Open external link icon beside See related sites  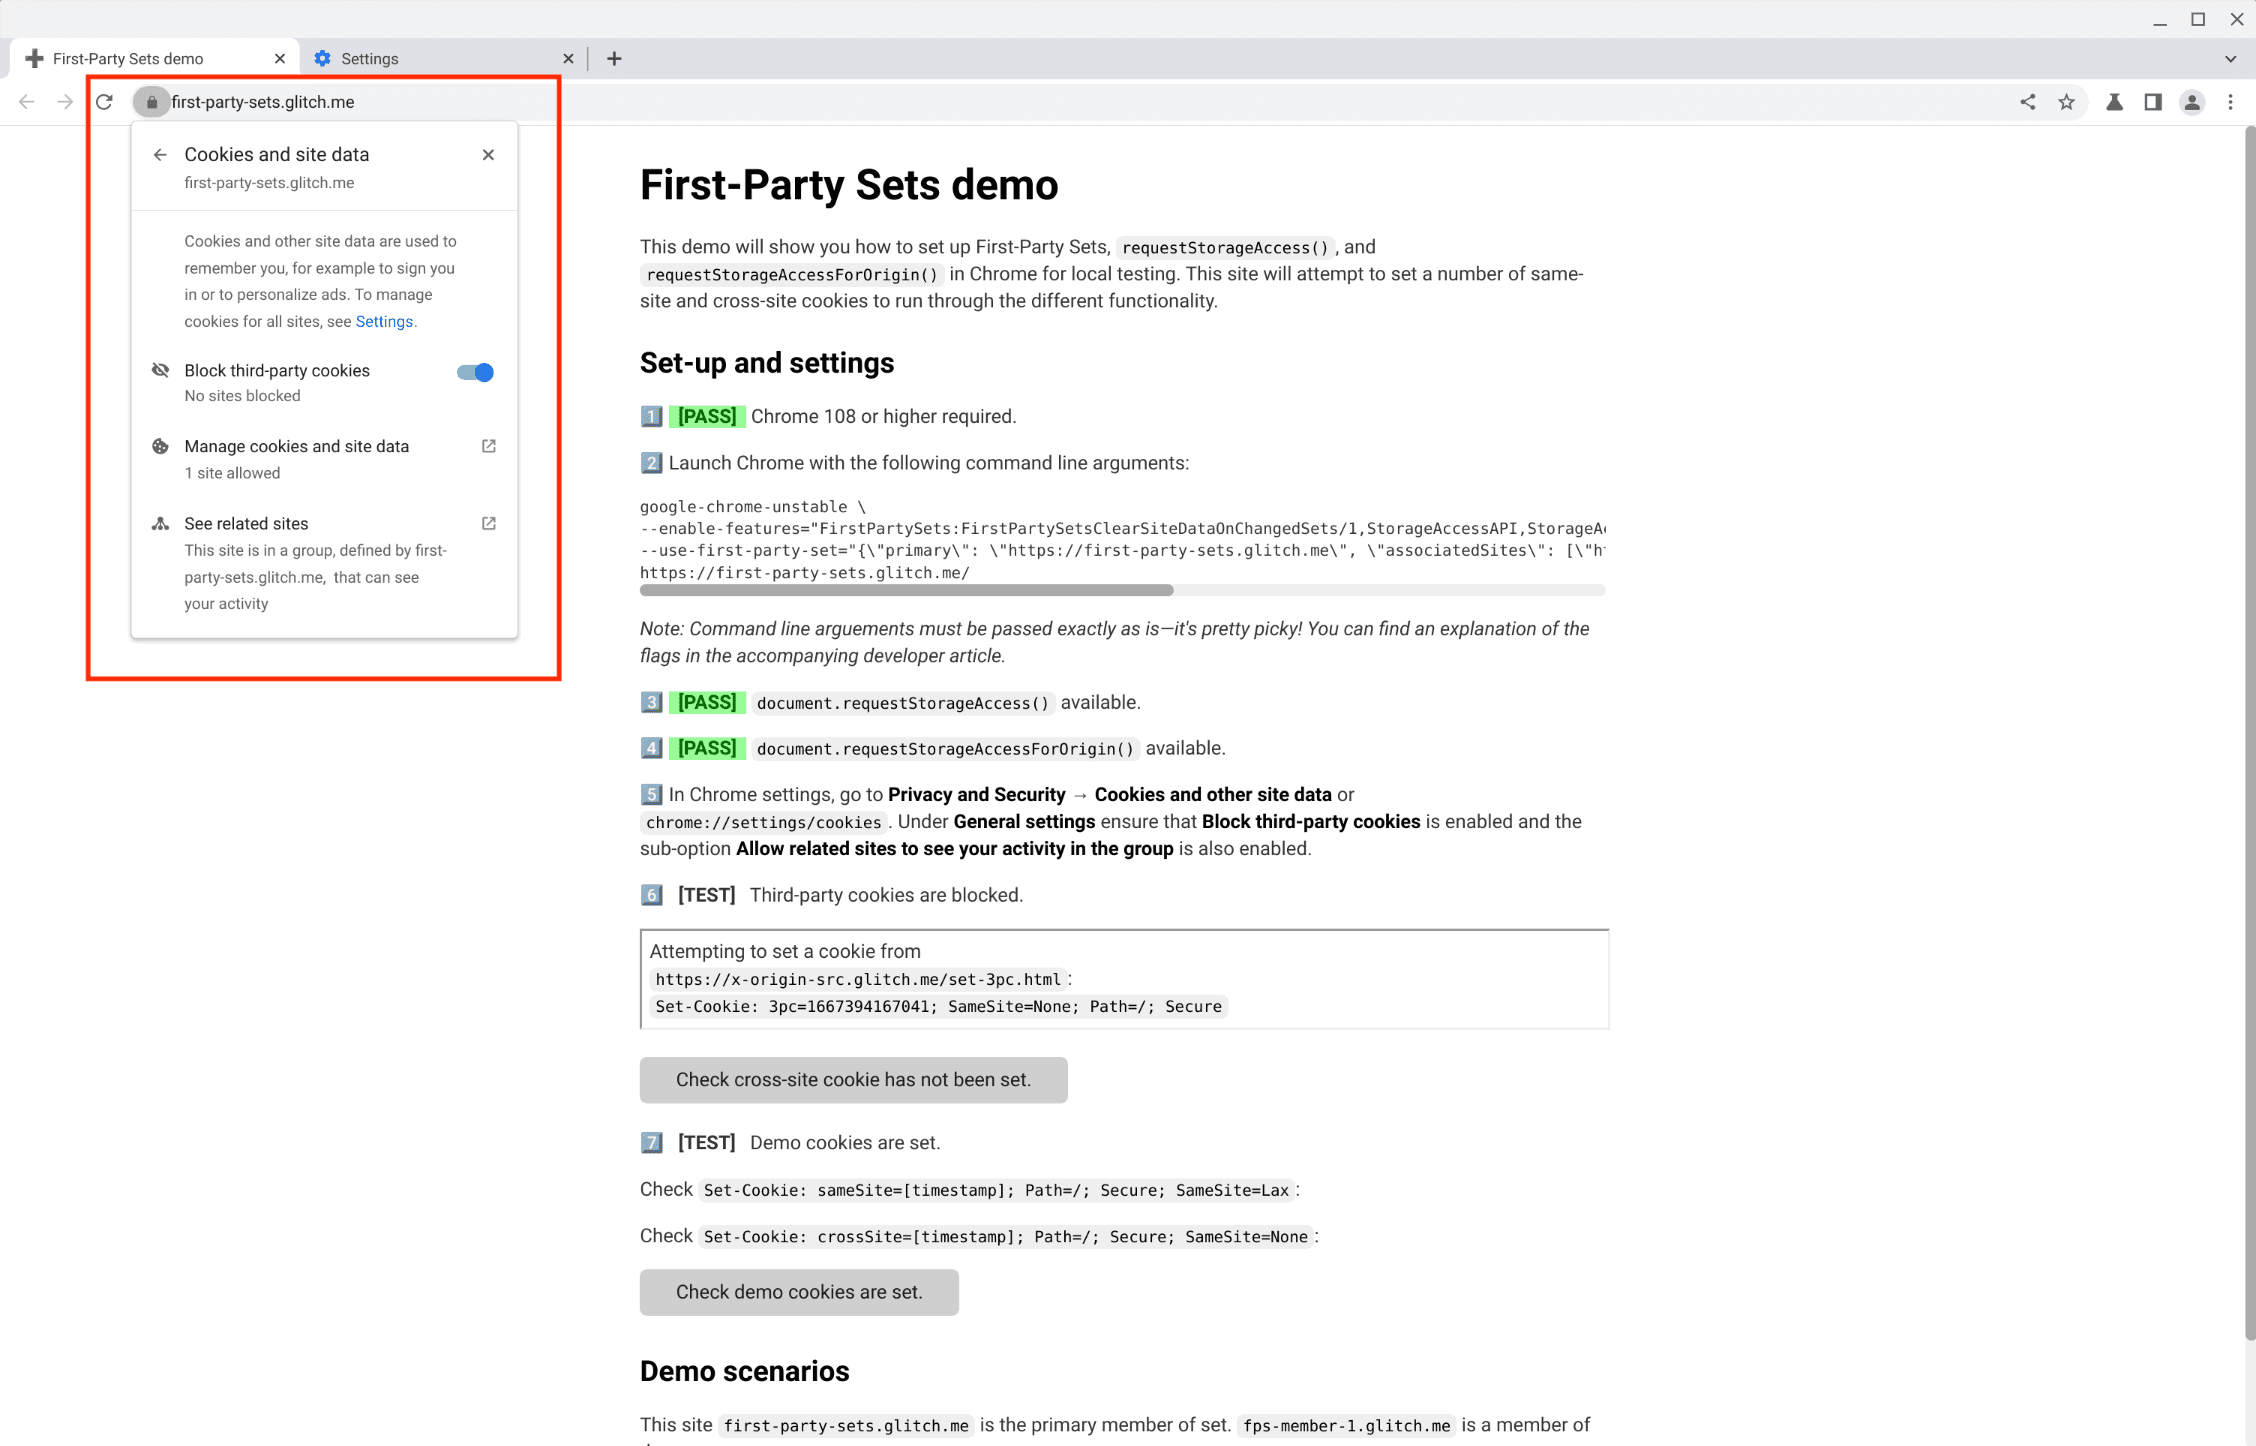pyautogui.click(x=489, y=523)
